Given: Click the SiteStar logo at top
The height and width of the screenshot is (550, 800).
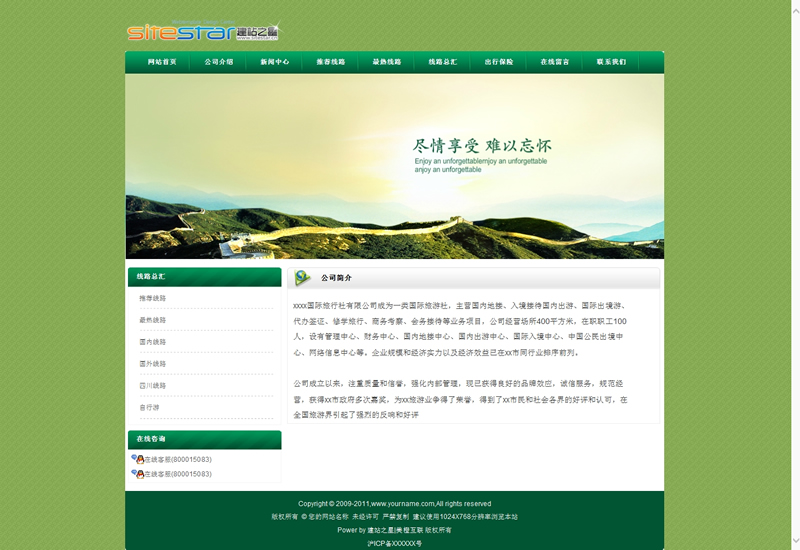Looking at the screenshot, I should pyautogui.click(x=203, y=32).
